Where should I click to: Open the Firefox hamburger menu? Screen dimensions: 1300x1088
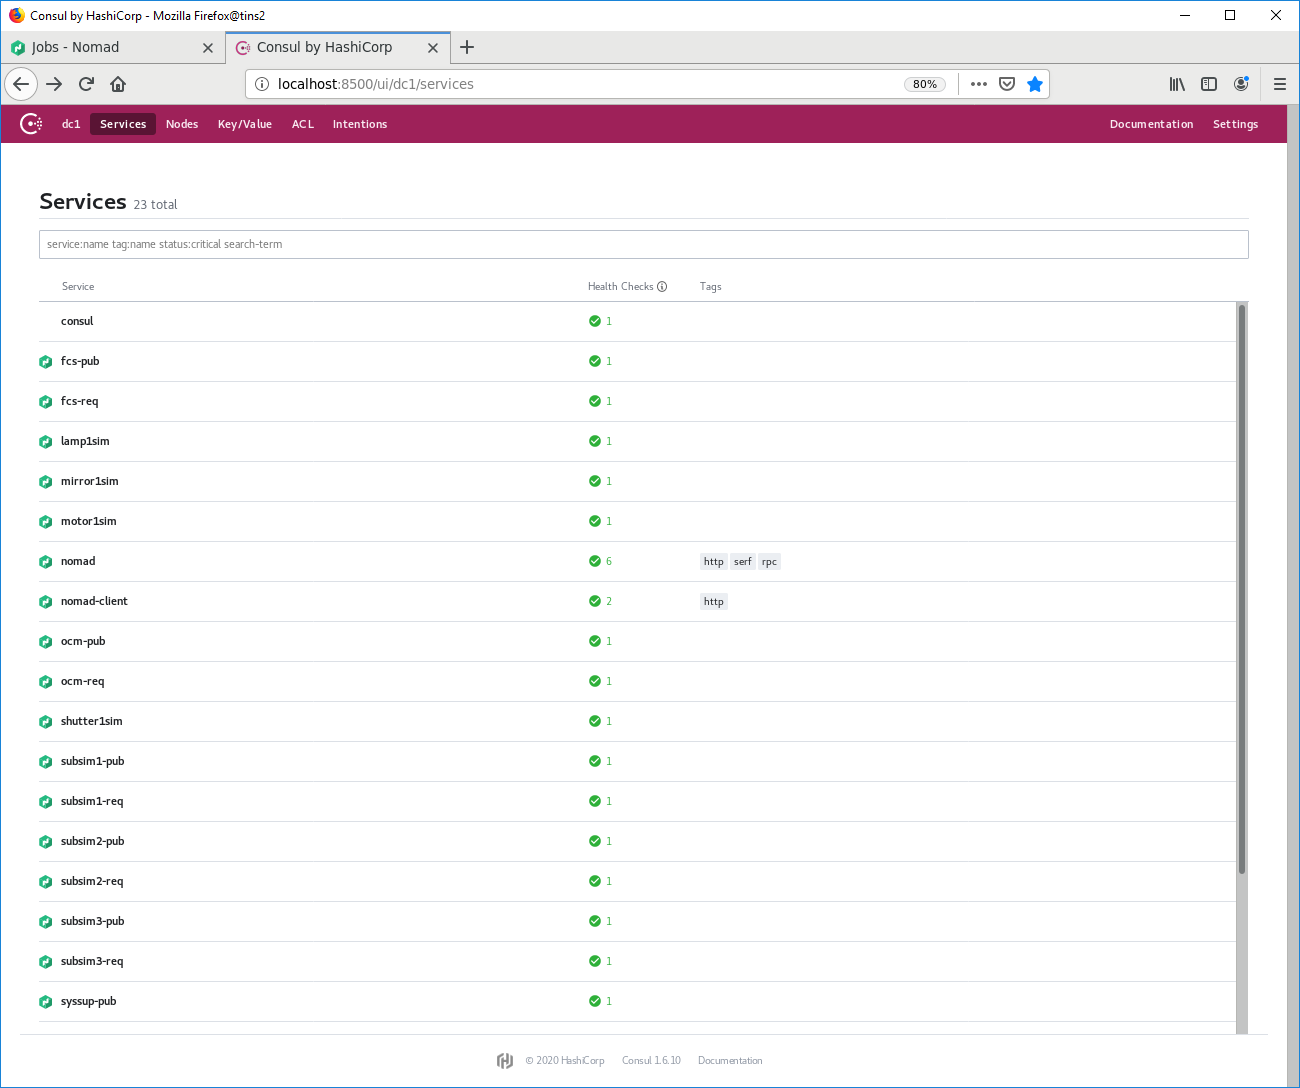tap(1280, 84)
